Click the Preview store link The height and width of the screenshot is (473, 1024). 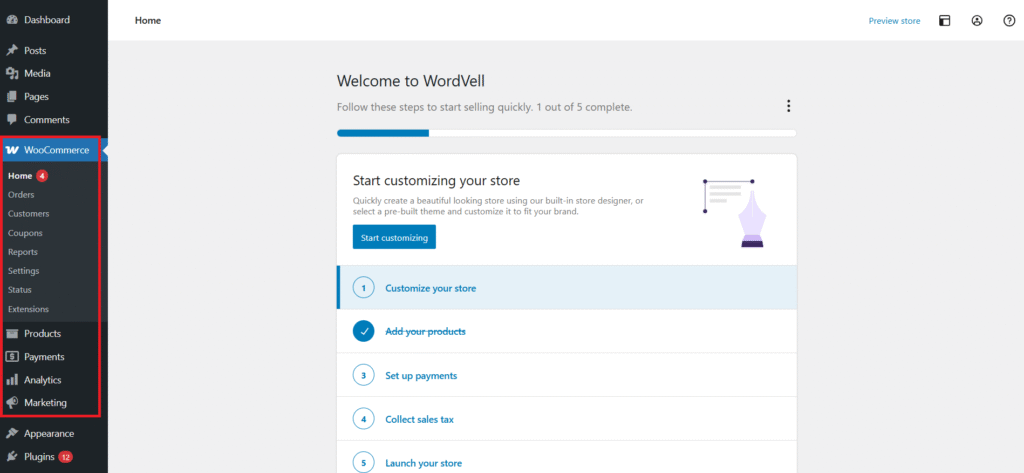[894, 20]
